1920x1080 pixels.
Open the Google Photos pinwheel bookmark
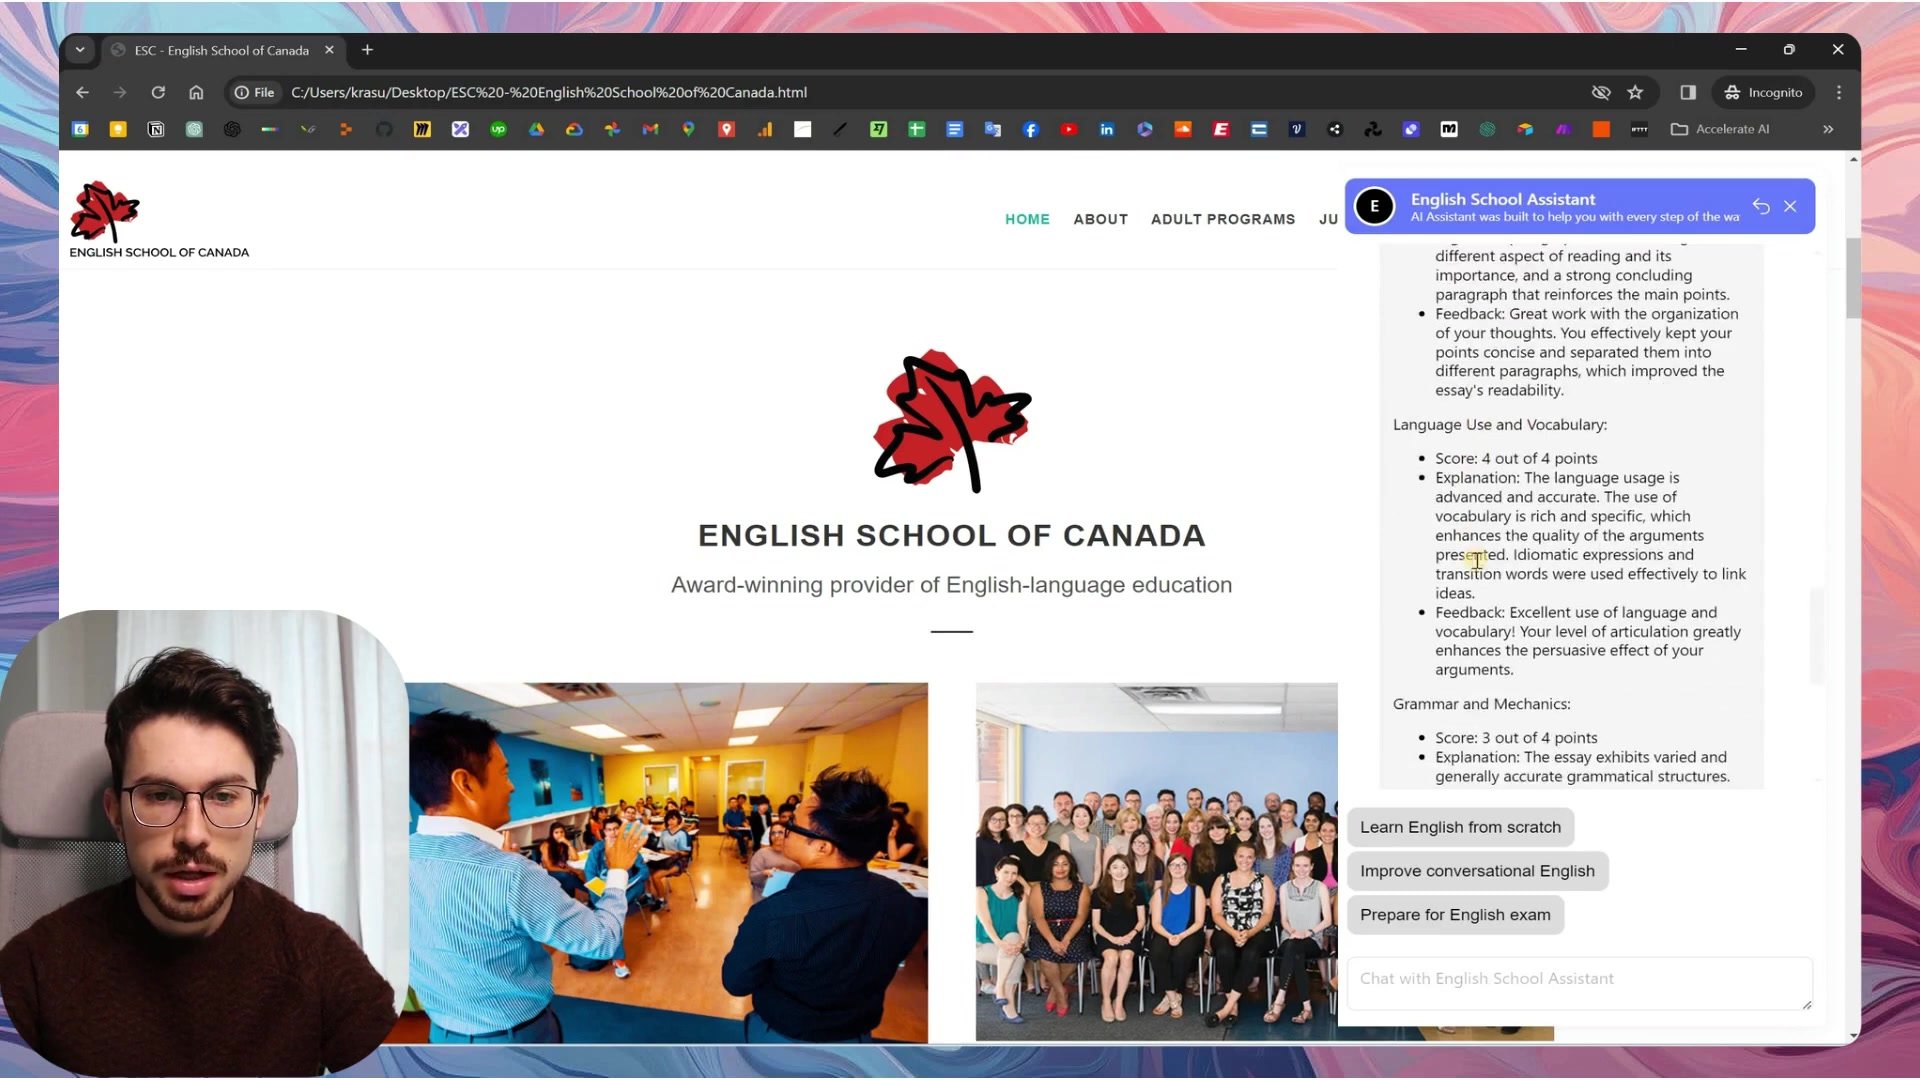(612, 129)
